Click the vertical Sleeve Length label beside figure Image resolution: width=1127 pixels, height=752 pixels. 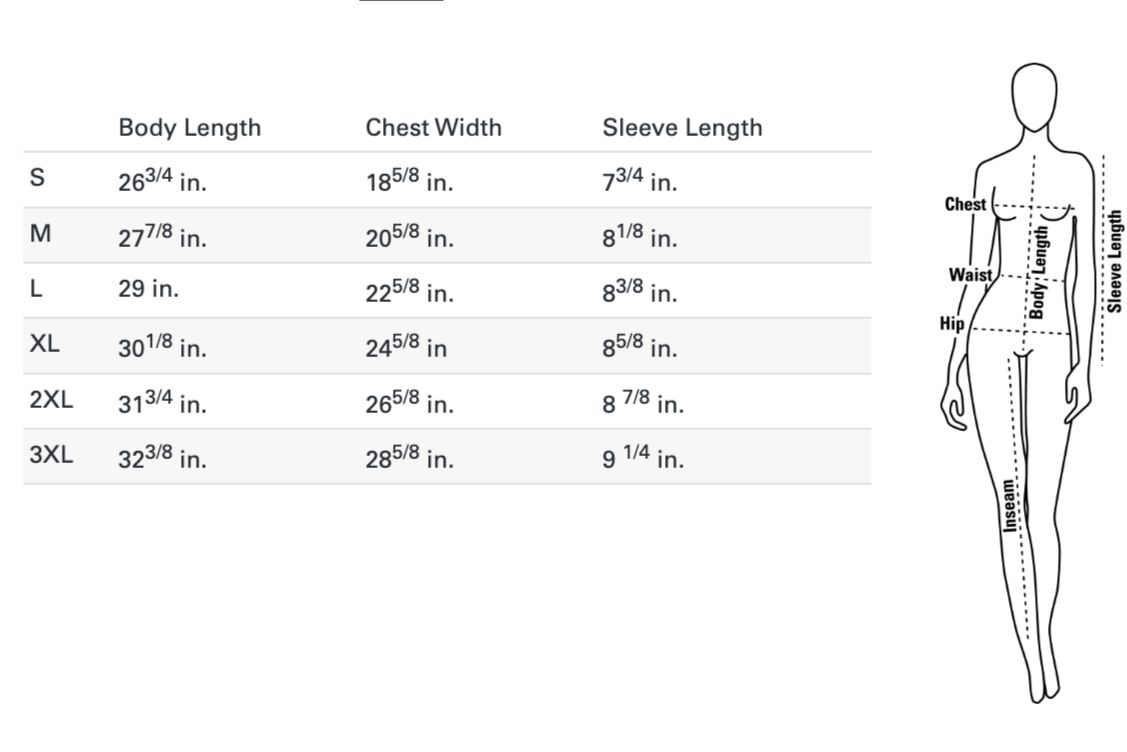click(1115, 261)
